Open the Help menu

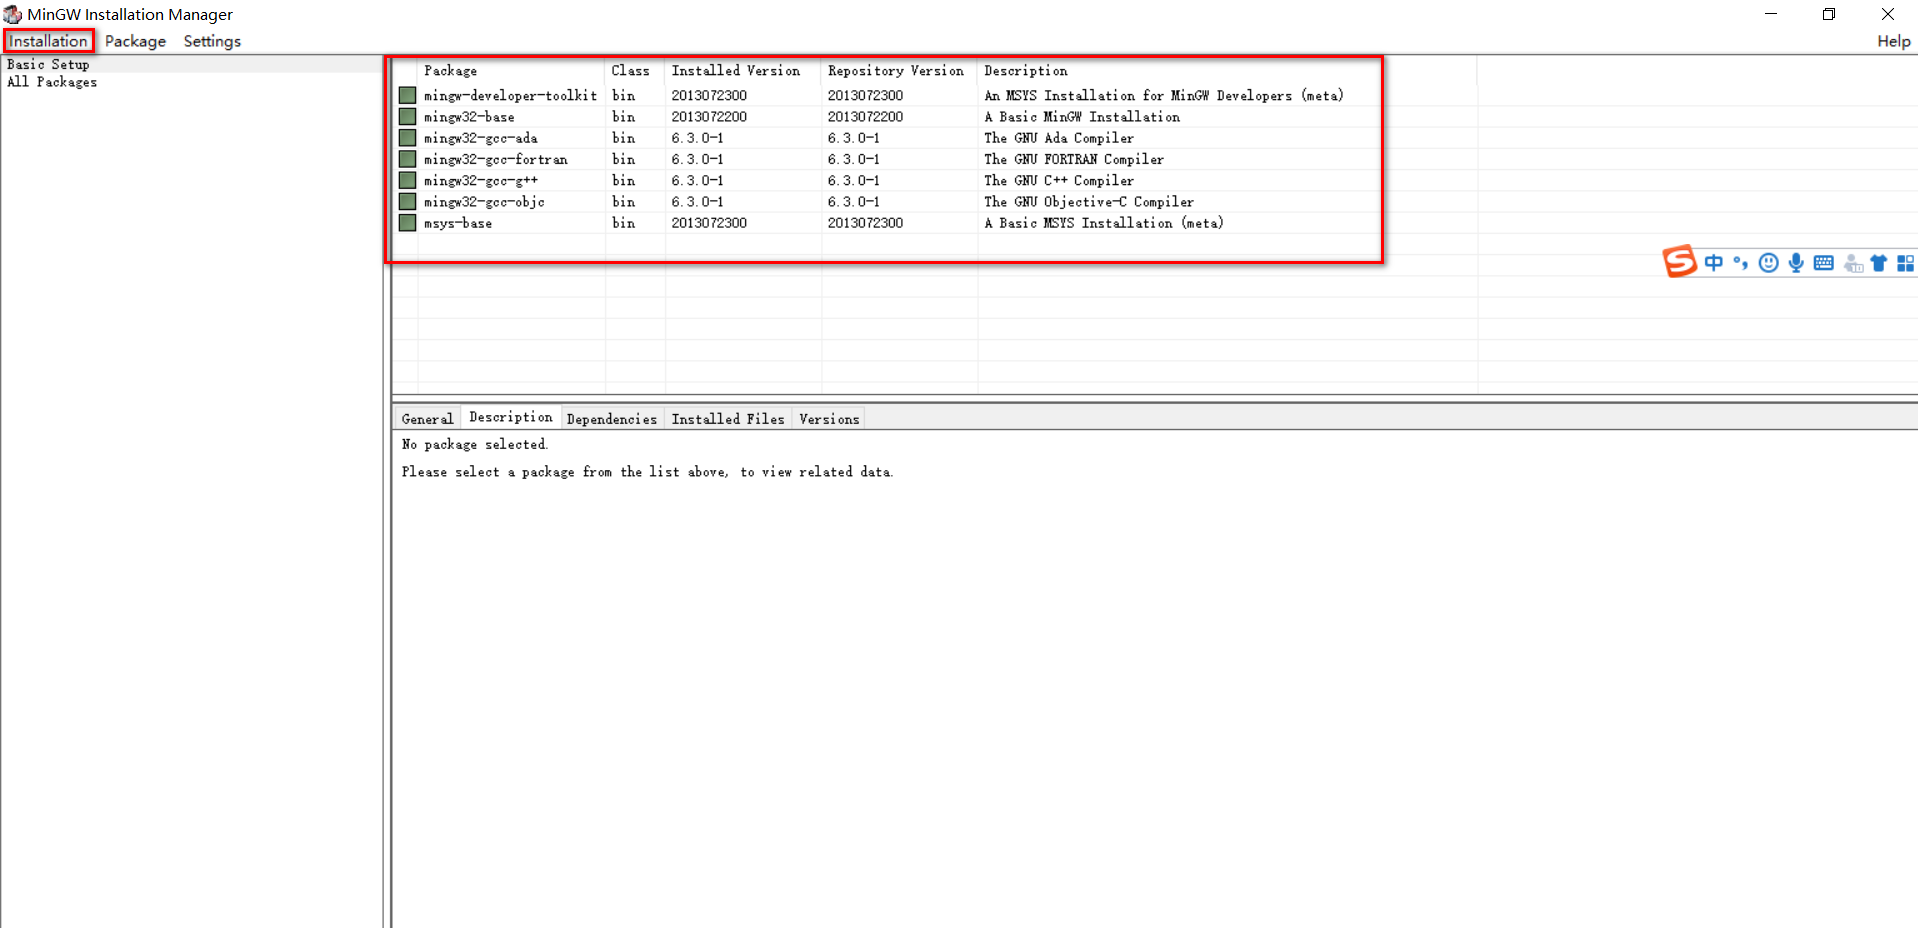1893,41
